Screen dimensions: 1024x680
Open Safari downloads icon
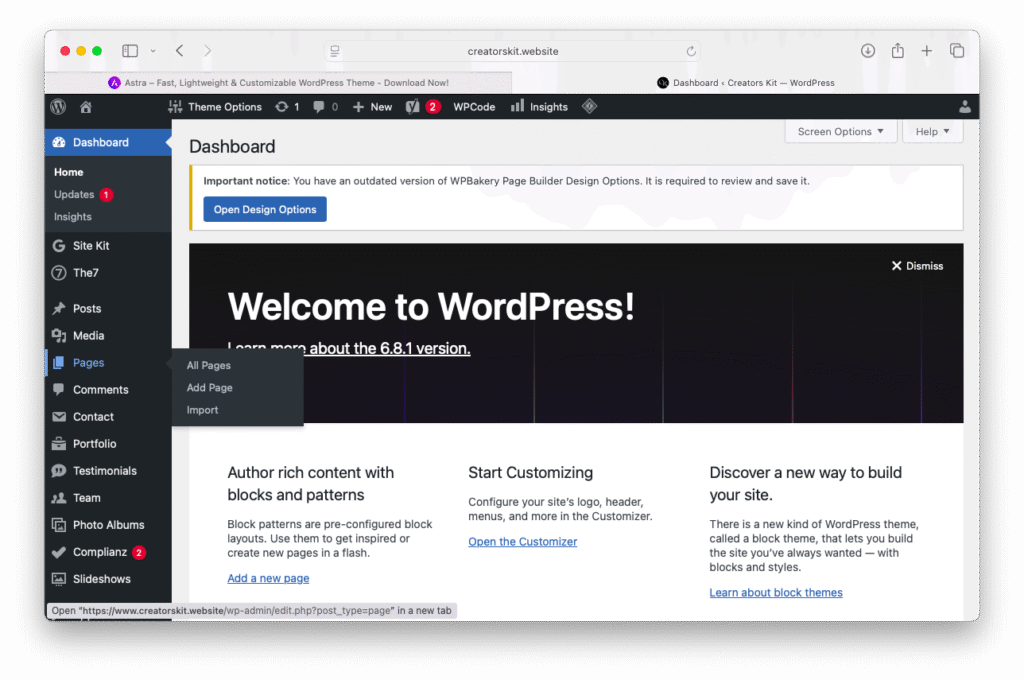coord(868,50)
